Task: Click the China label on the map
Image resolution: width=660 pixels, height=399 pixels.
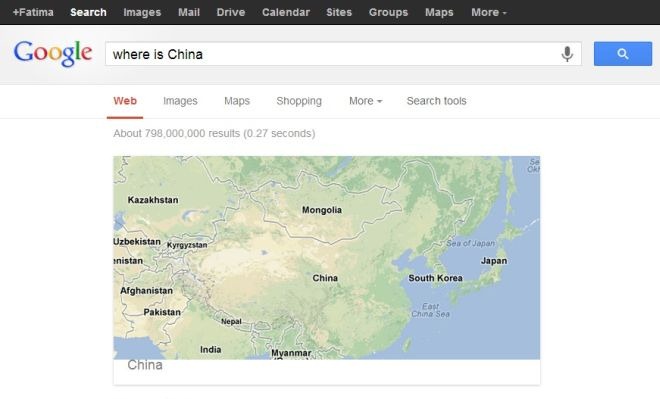Action: (325, 278)
